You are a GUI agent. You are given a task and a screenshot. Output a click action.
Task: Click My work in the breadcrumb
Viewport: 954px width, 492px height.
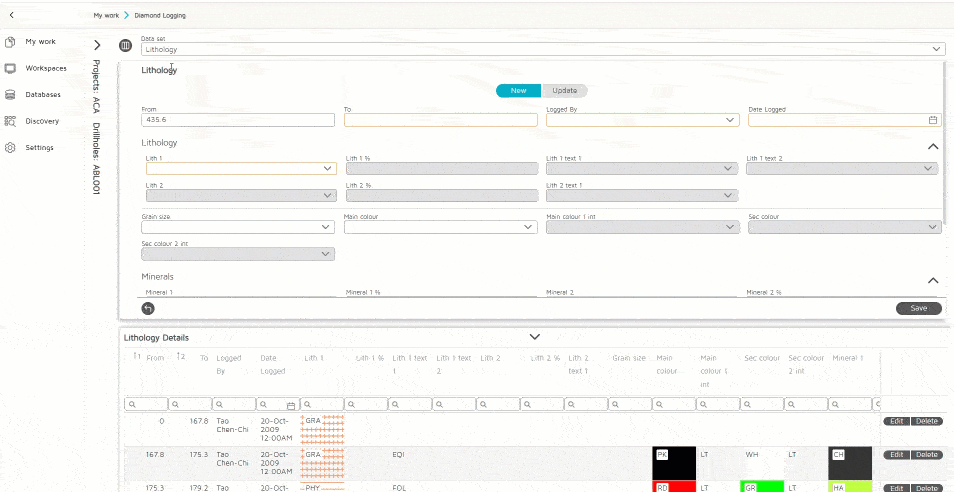(105, 15)
